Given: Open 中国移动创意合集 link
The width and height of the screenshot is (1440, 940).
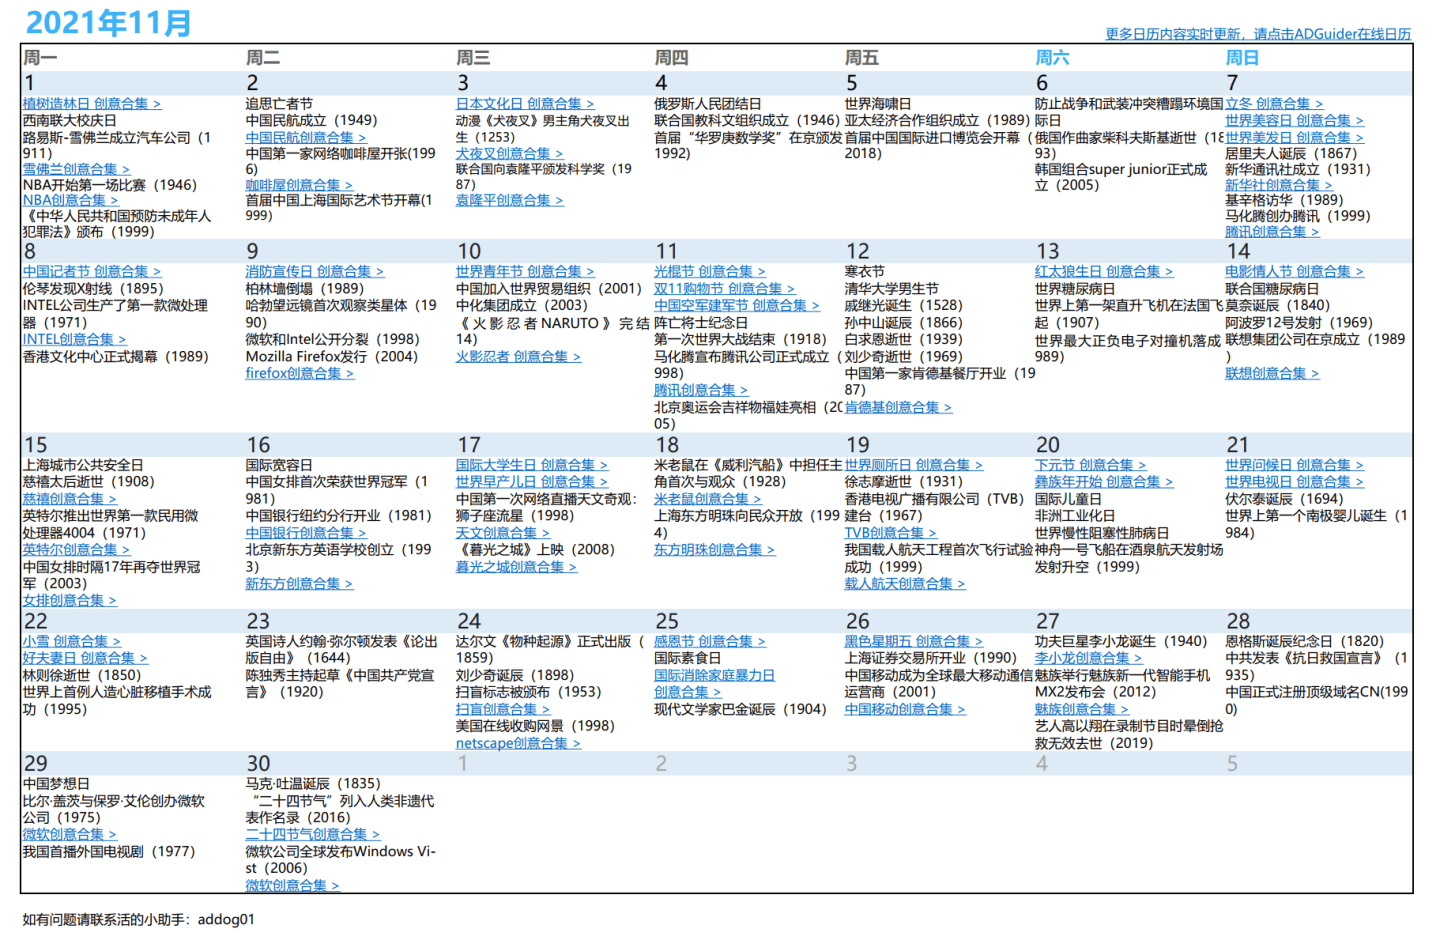Looking at the screenshot, I should [x=905, y=710].
